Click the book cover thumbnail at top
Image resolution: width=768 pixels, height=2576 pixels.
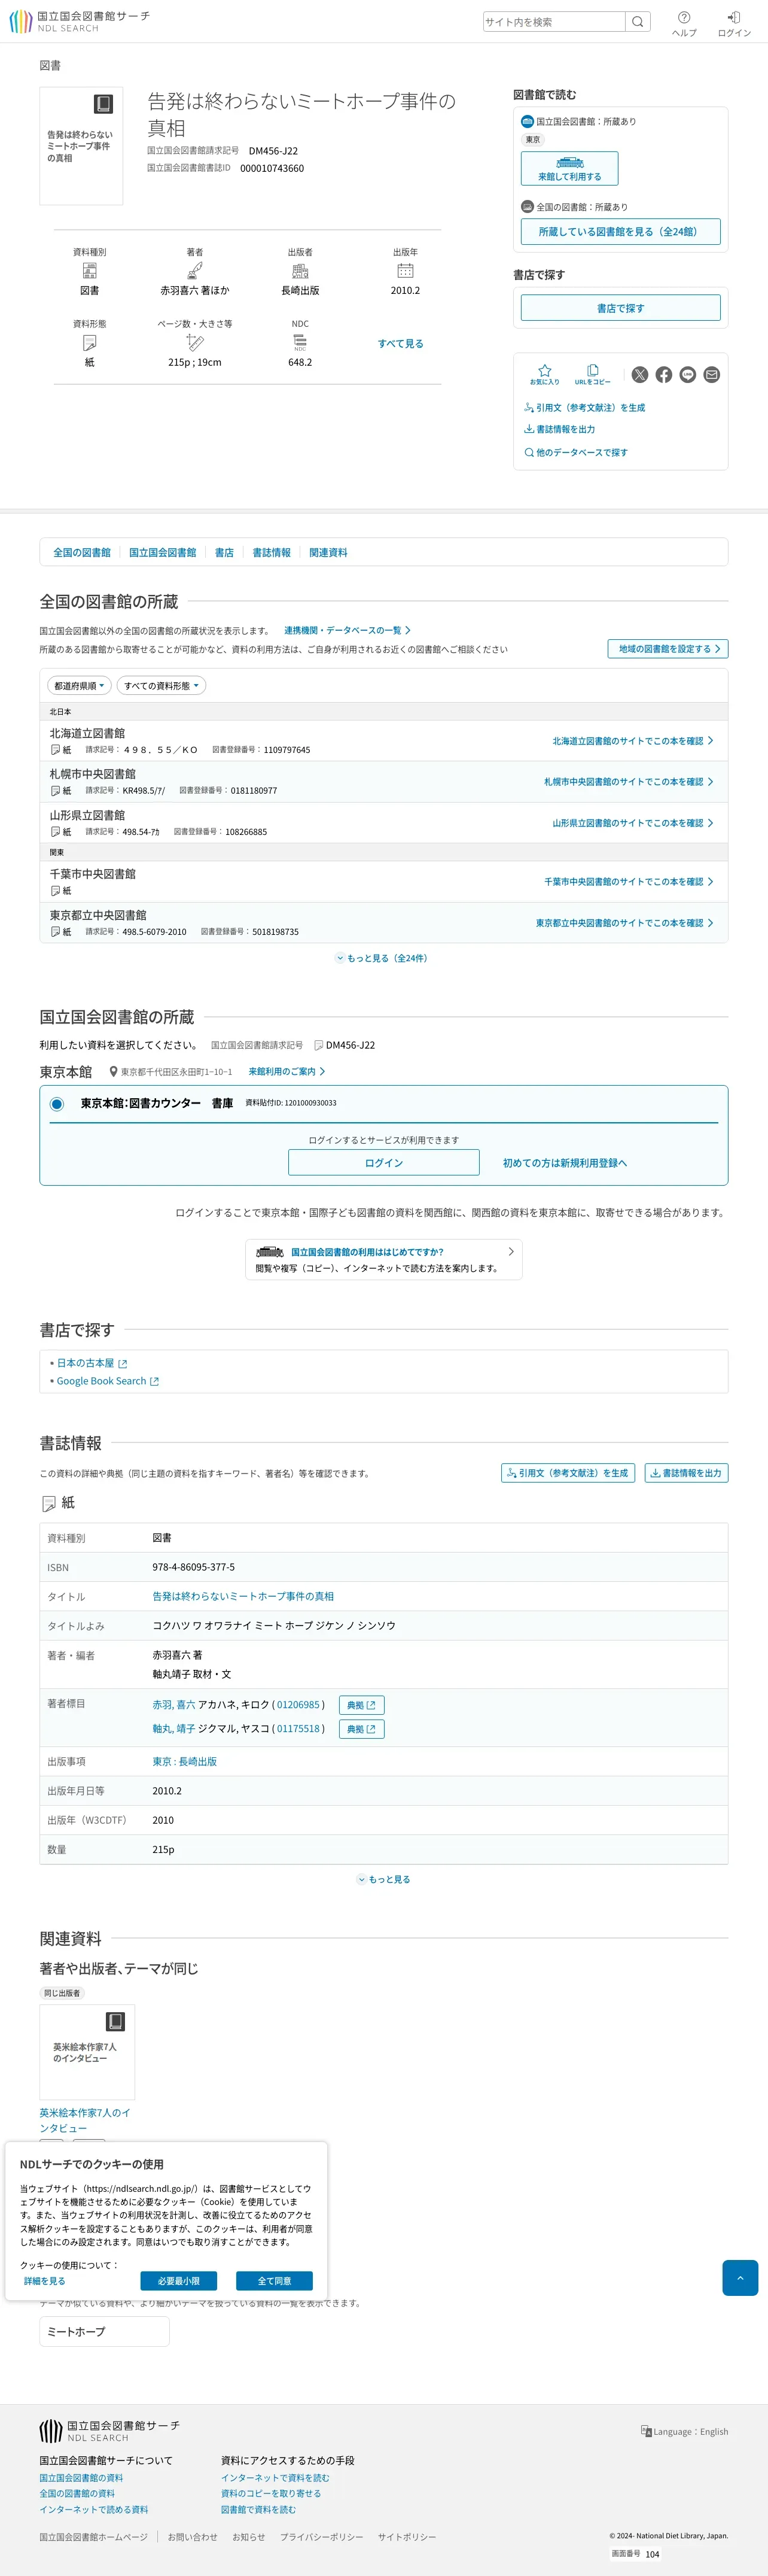[81, 146]
